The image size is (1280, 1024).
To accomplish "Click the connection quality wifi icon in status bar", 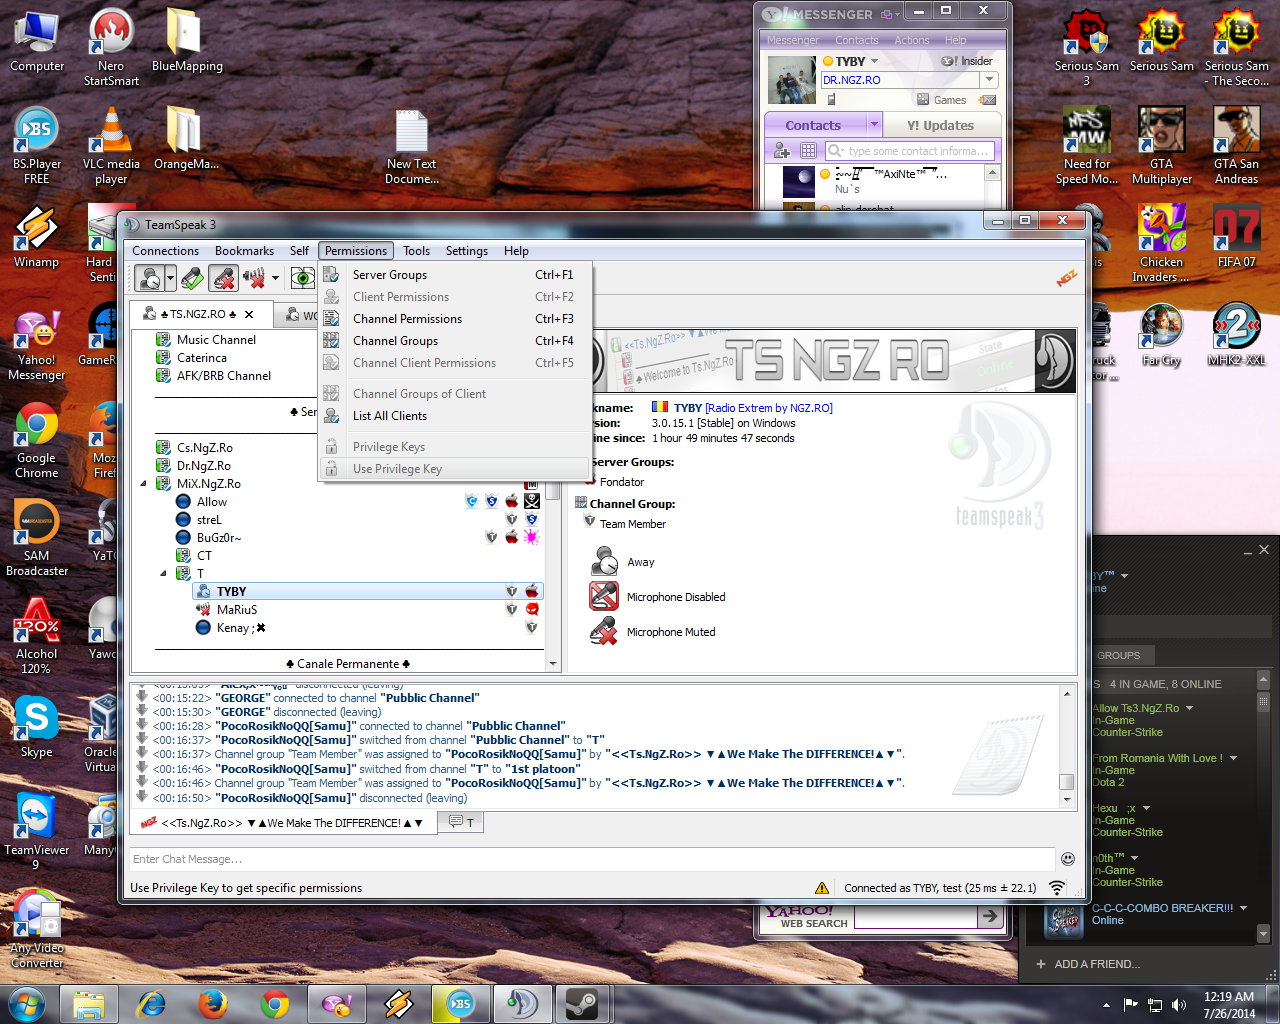I will click(1056, 888).
